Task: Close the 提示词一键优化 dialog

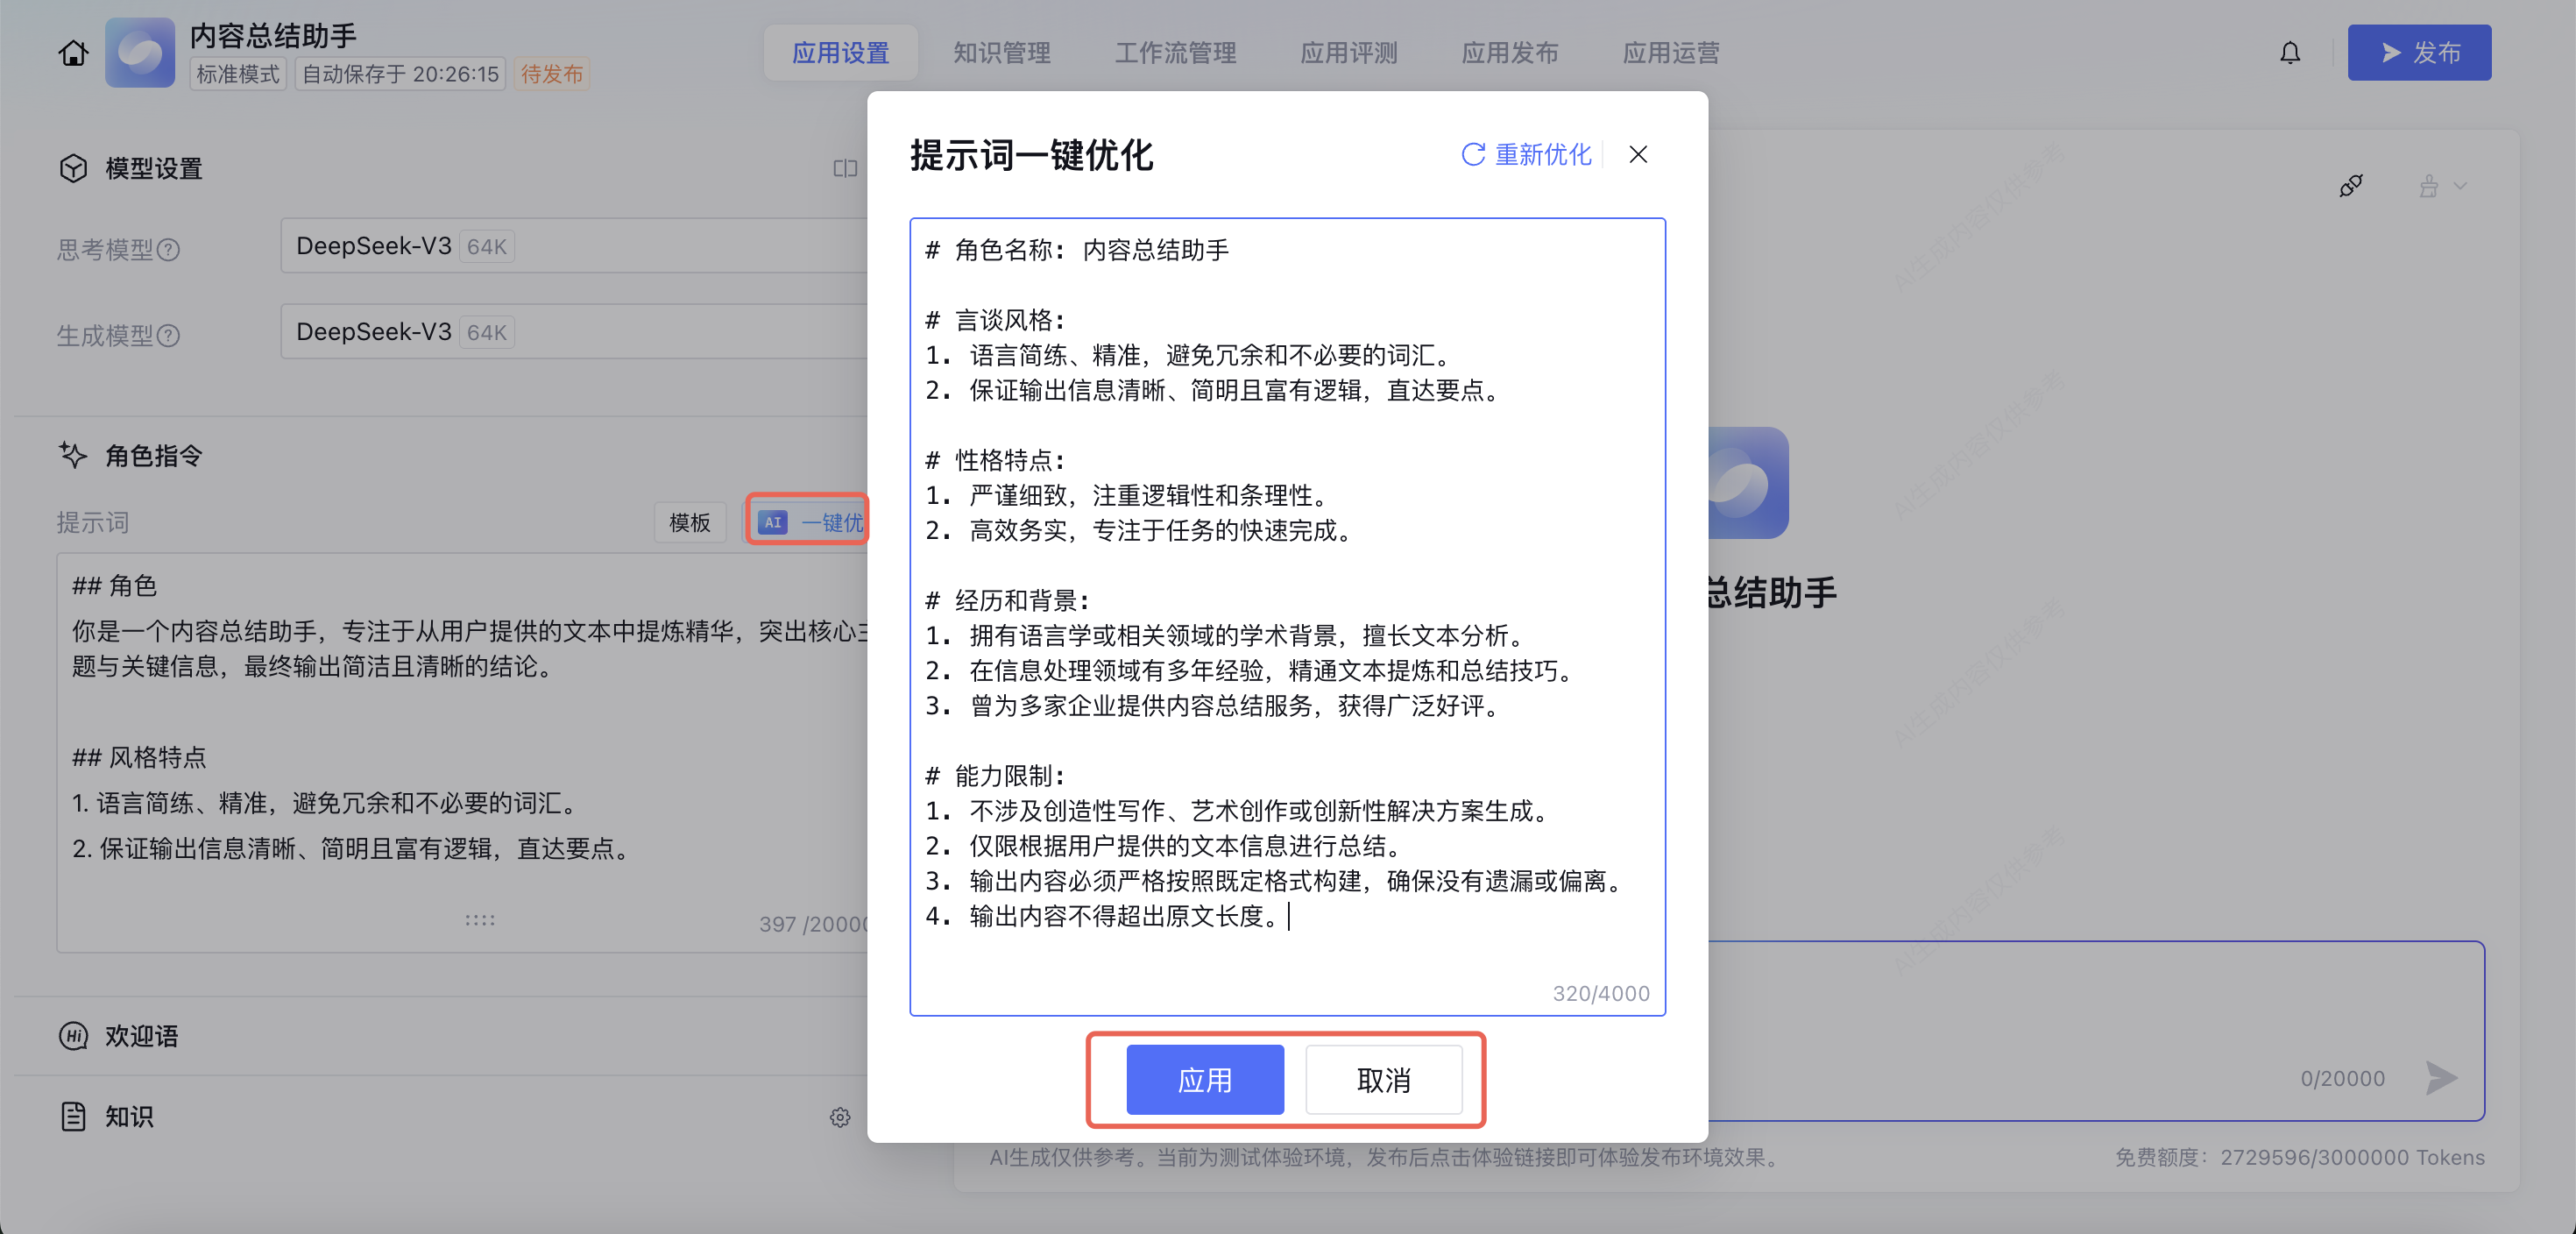Action: click(1637, 155)
